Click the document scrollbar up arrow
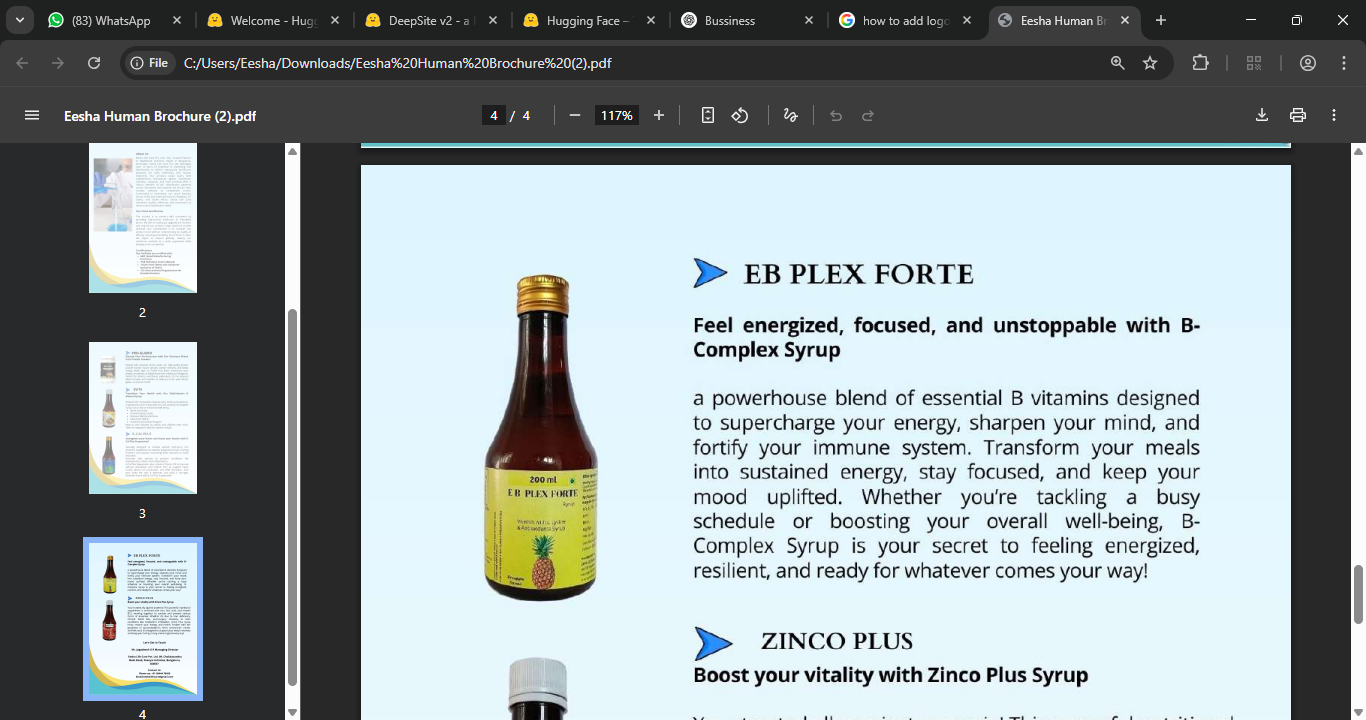1366x720 pixels. click(1357, 151)
